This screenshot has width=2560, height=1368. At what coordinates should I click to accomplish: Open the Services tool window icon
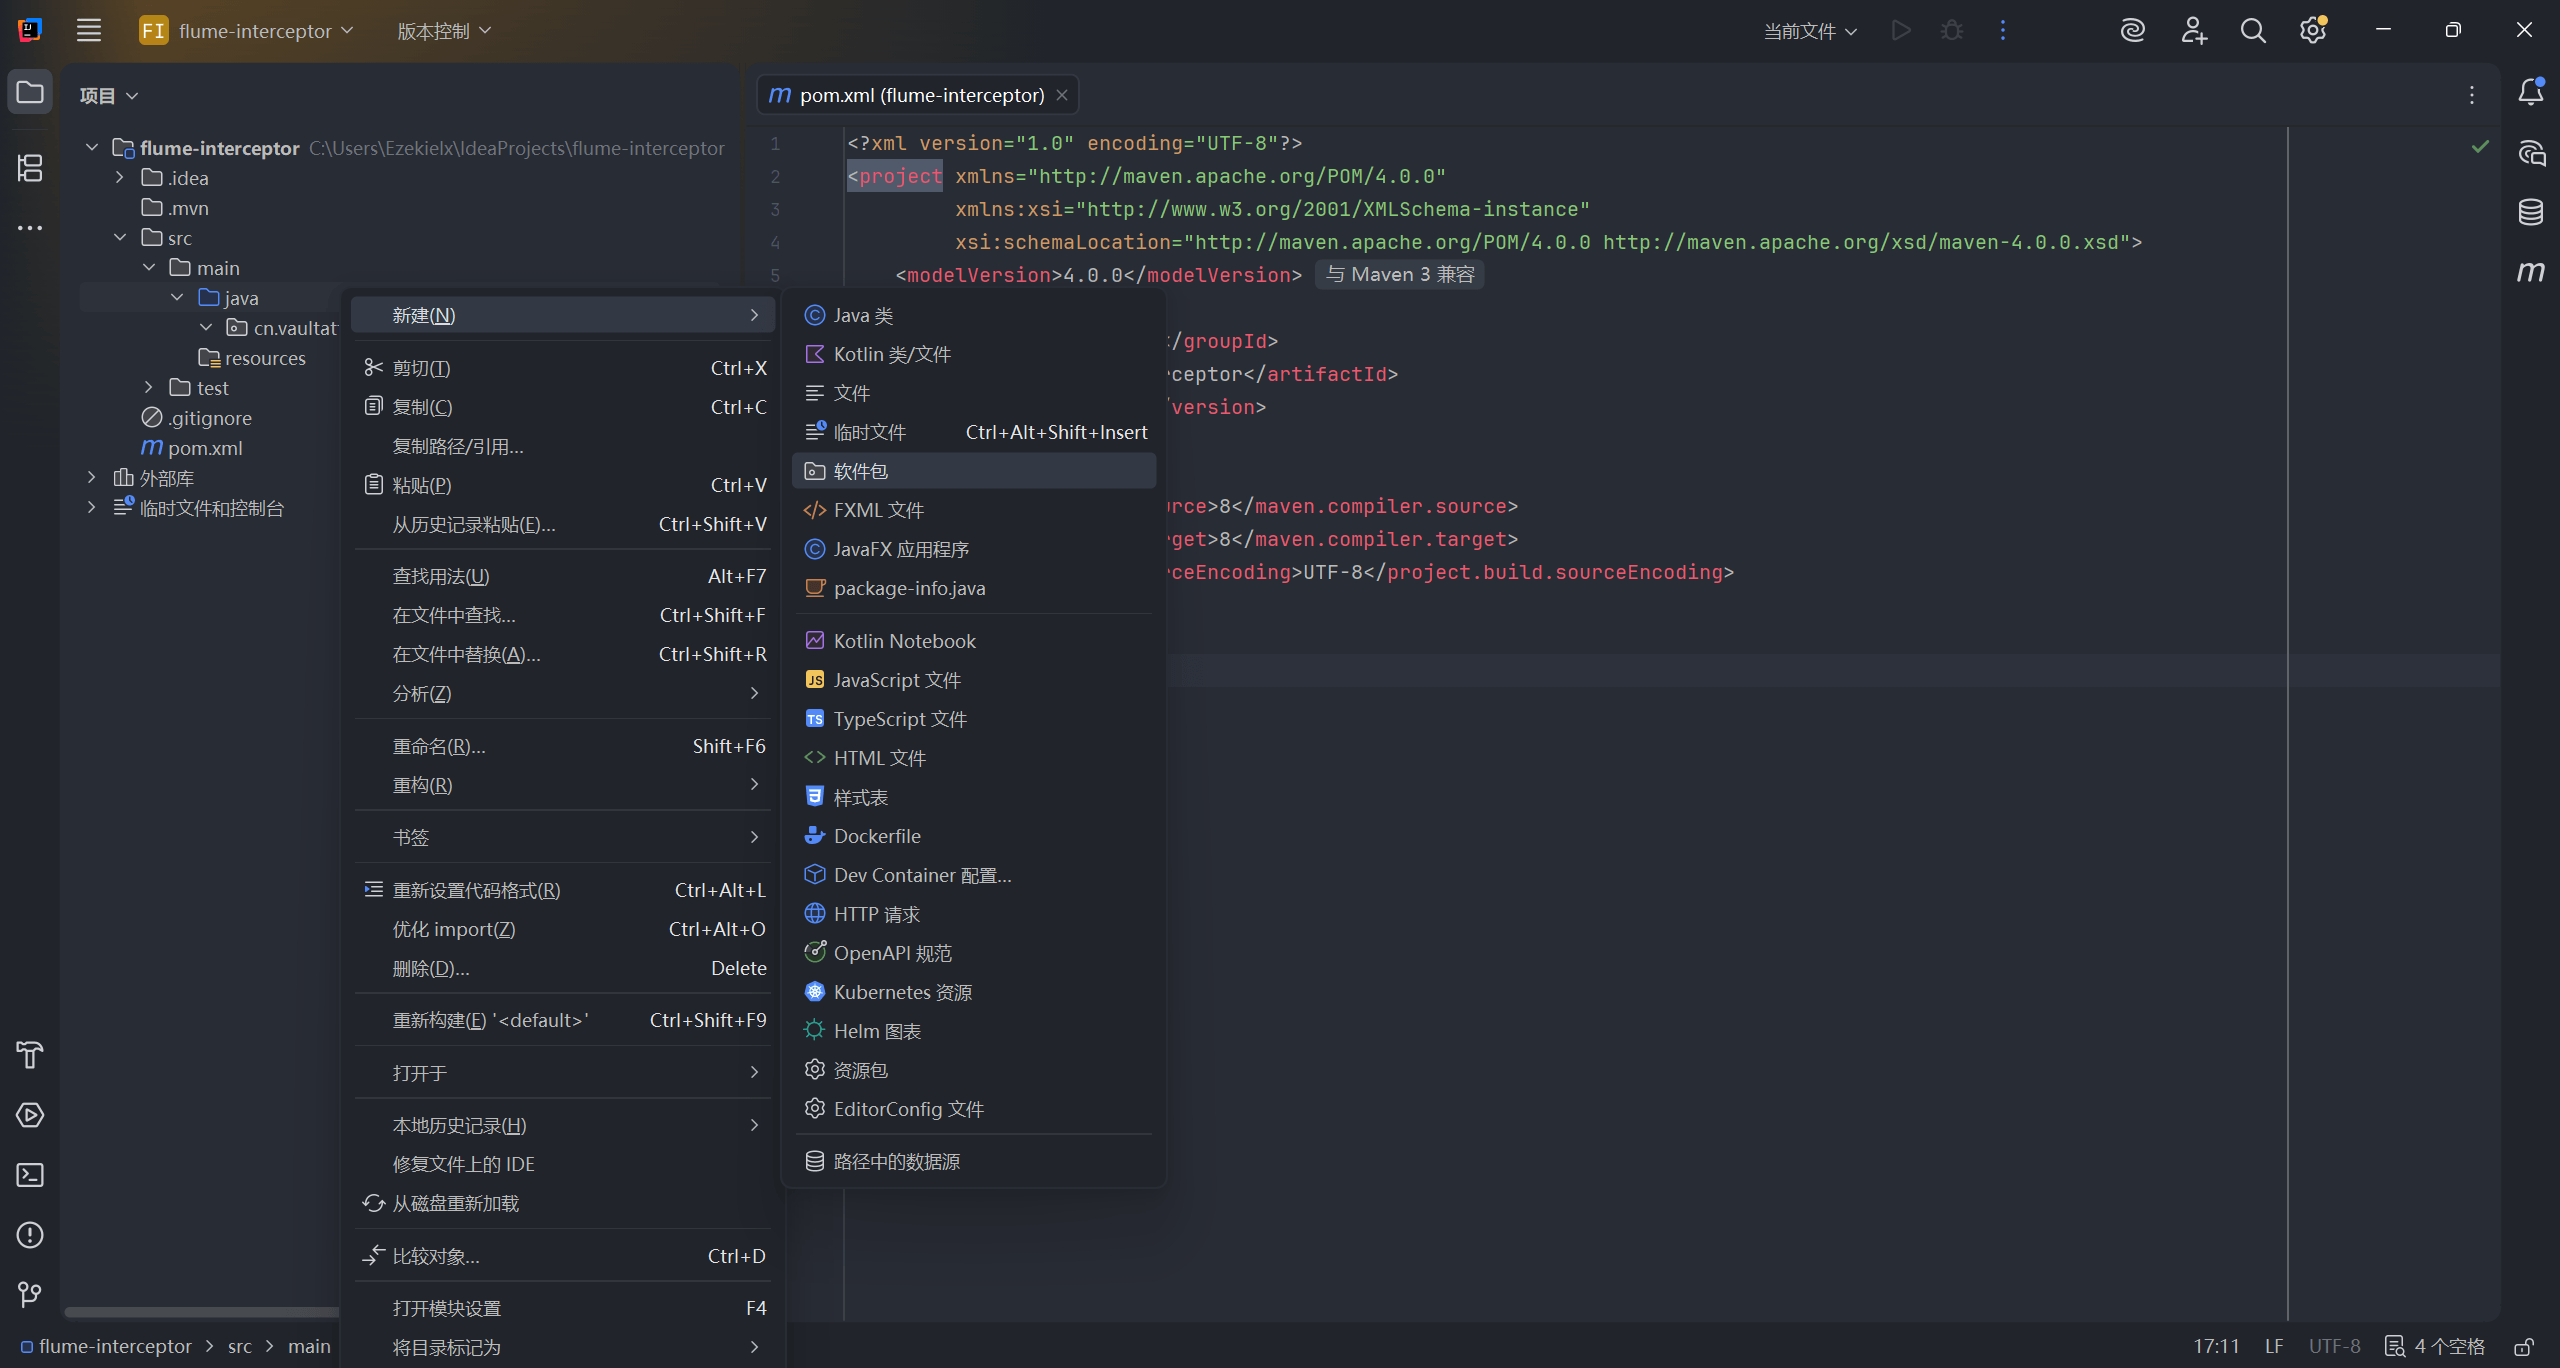[30, 1115]
